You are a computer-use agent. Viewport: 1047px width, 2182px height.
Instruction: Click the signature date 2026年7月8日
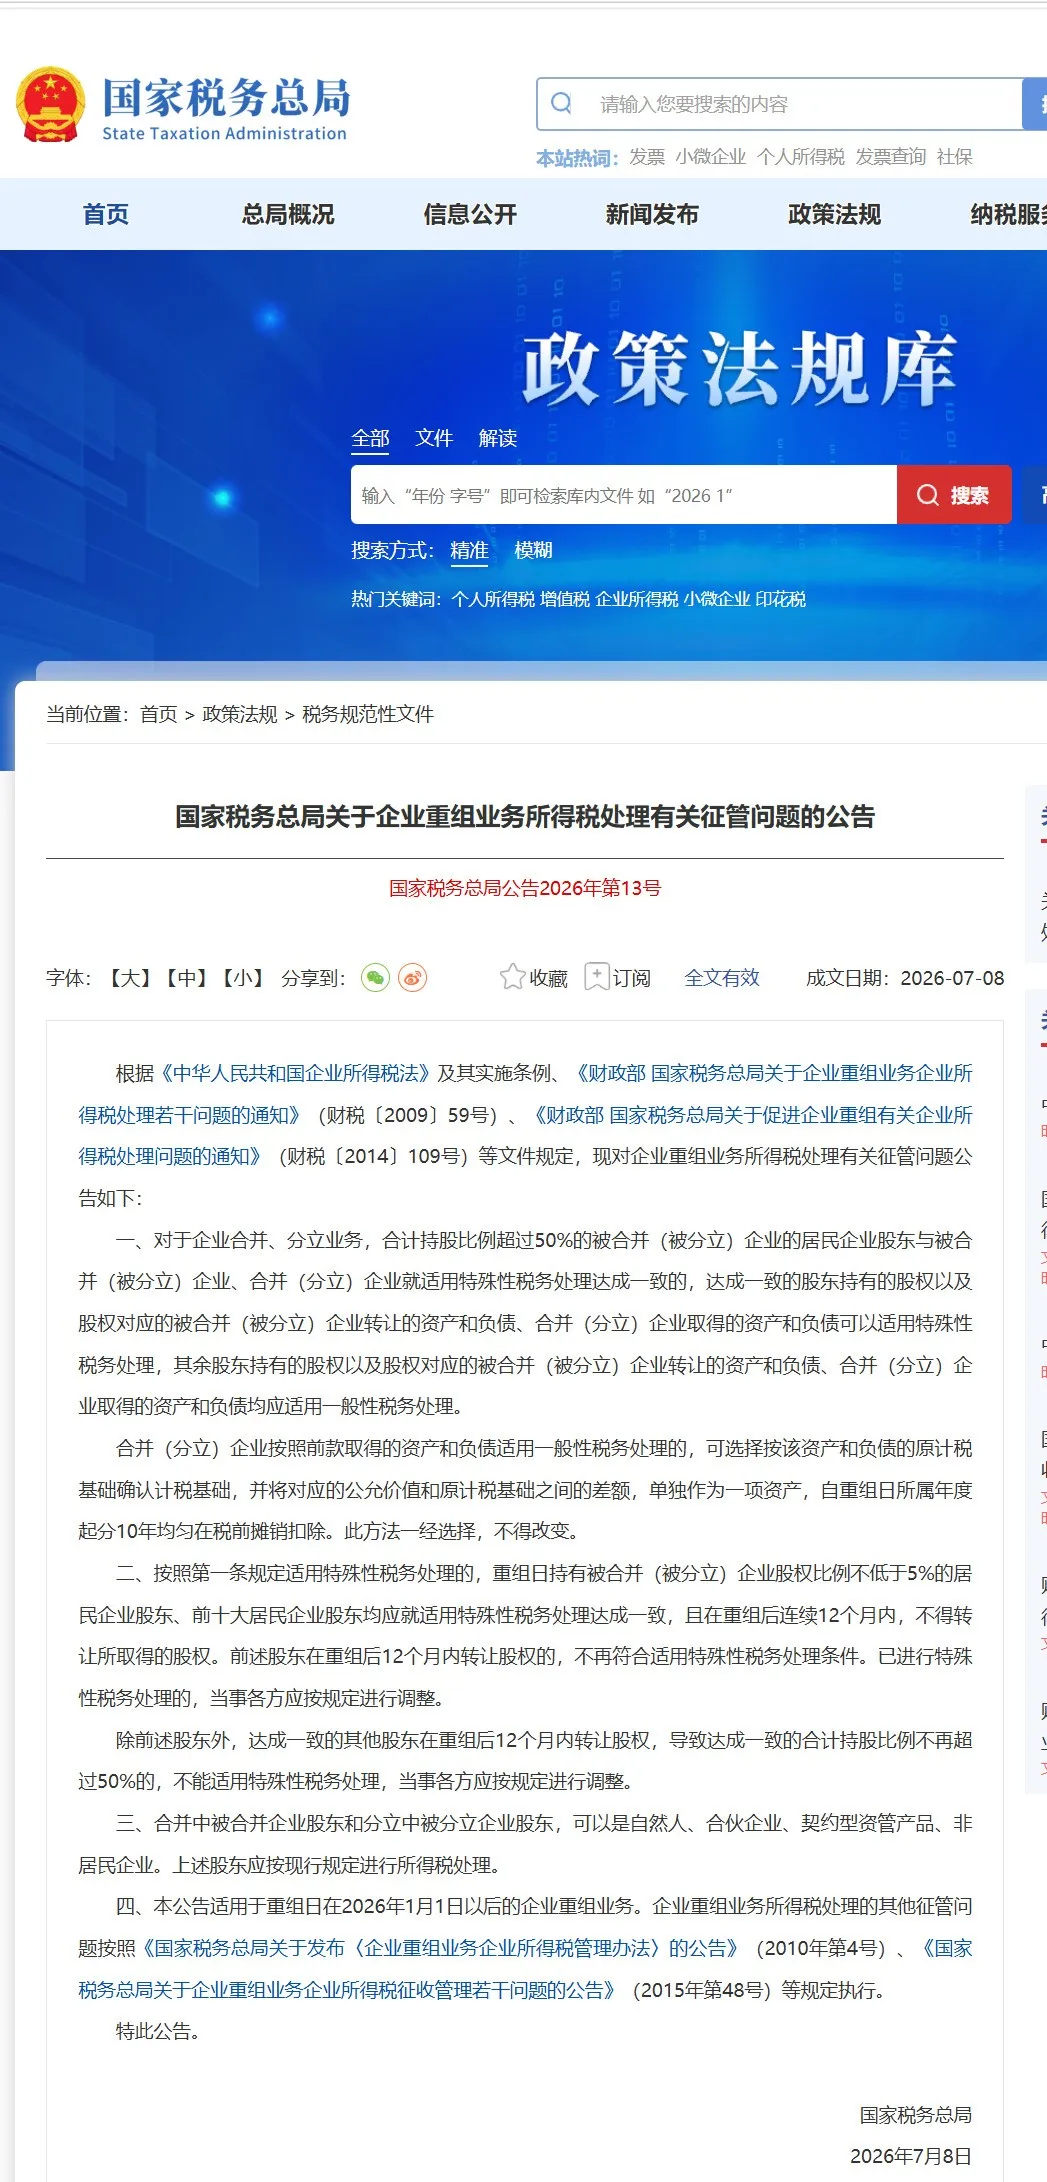click(x=911, y=2156)
